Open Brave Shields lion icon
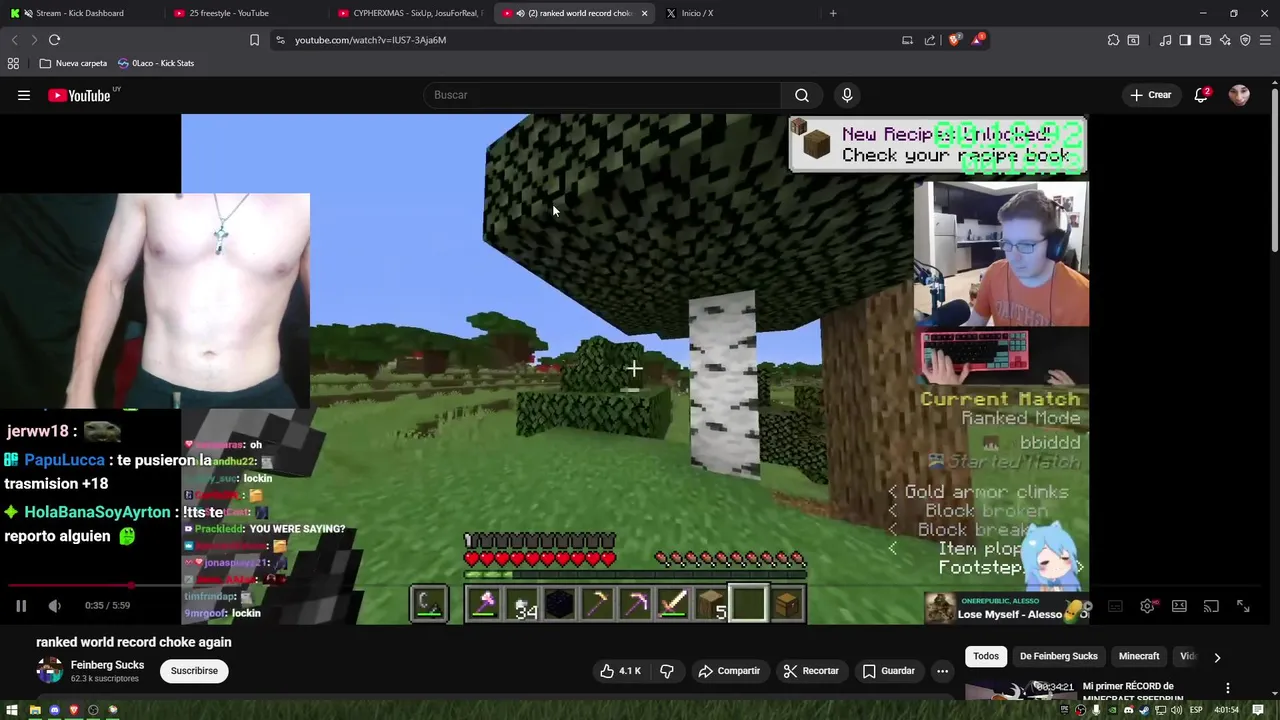The image size is (1280, 720). click(x=954, y=40)
